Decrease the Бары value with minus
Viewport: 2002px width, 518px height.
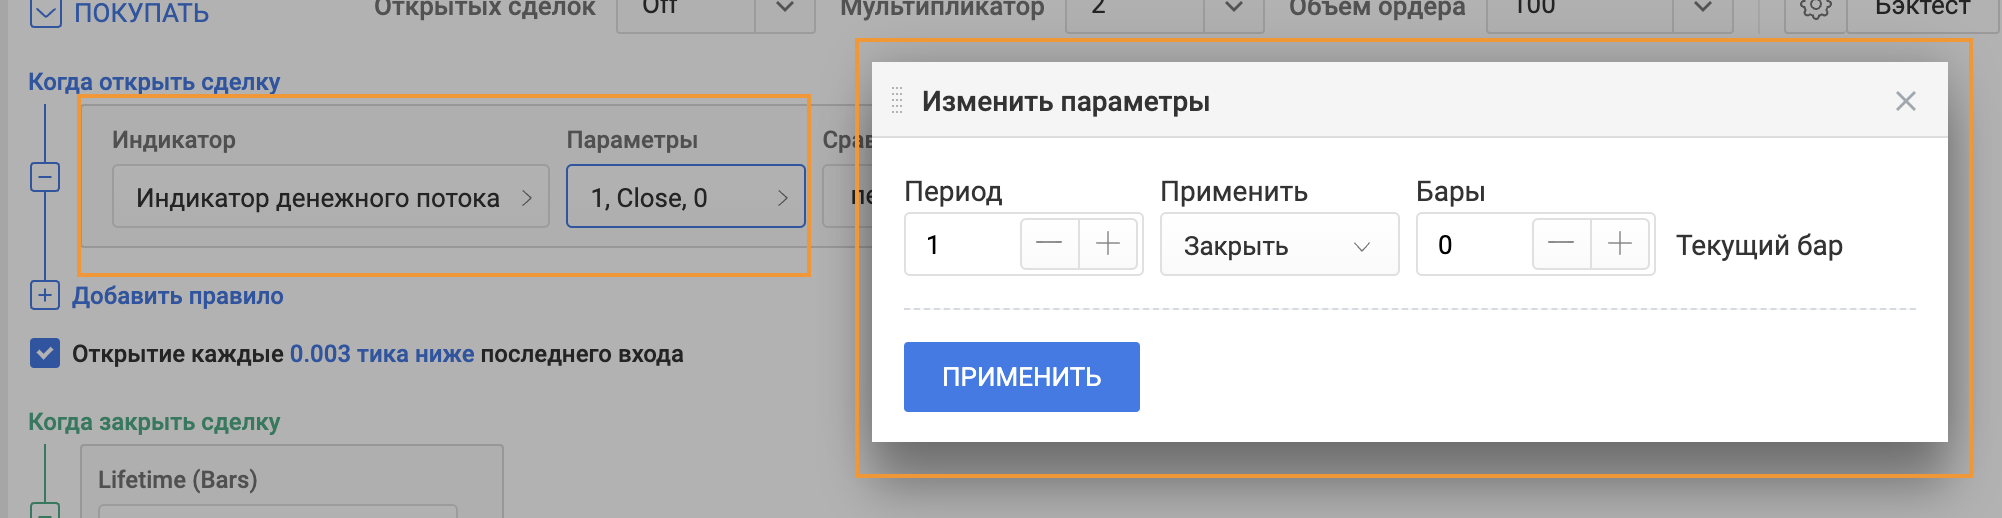1561,244
